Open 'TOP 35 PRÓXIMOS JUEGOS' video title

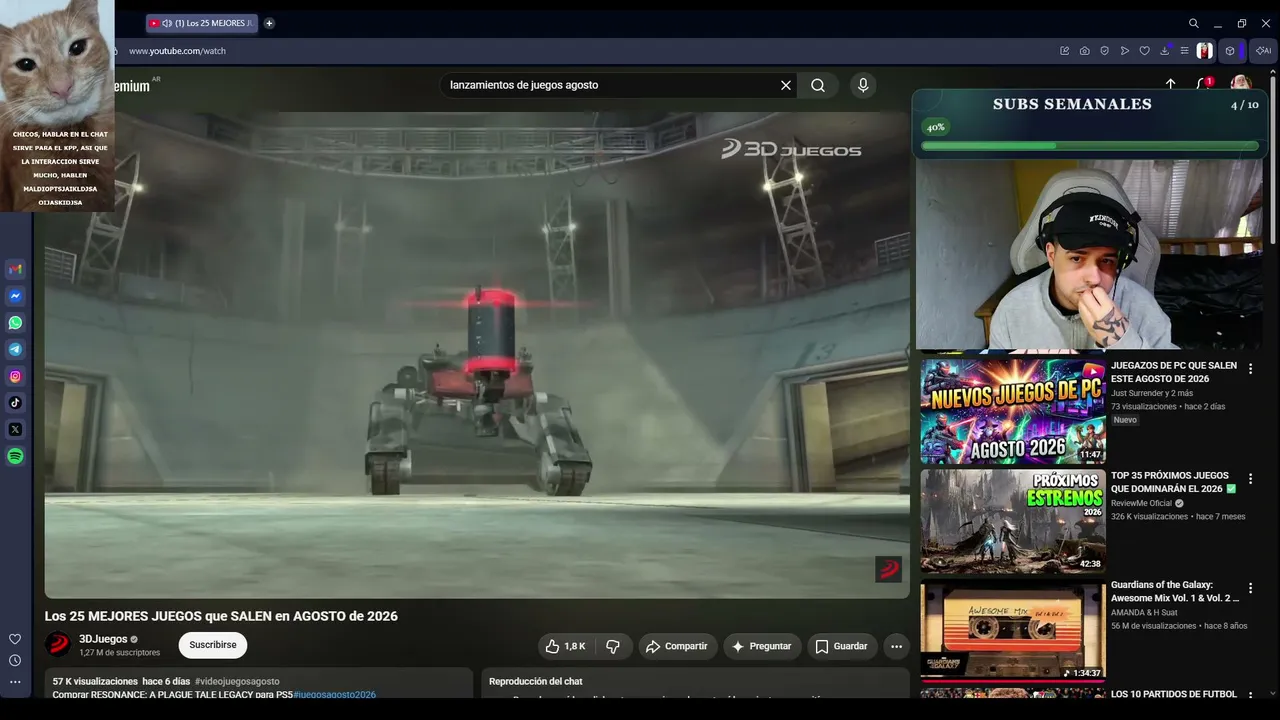pyautogui.click(x=1174, y=482)
